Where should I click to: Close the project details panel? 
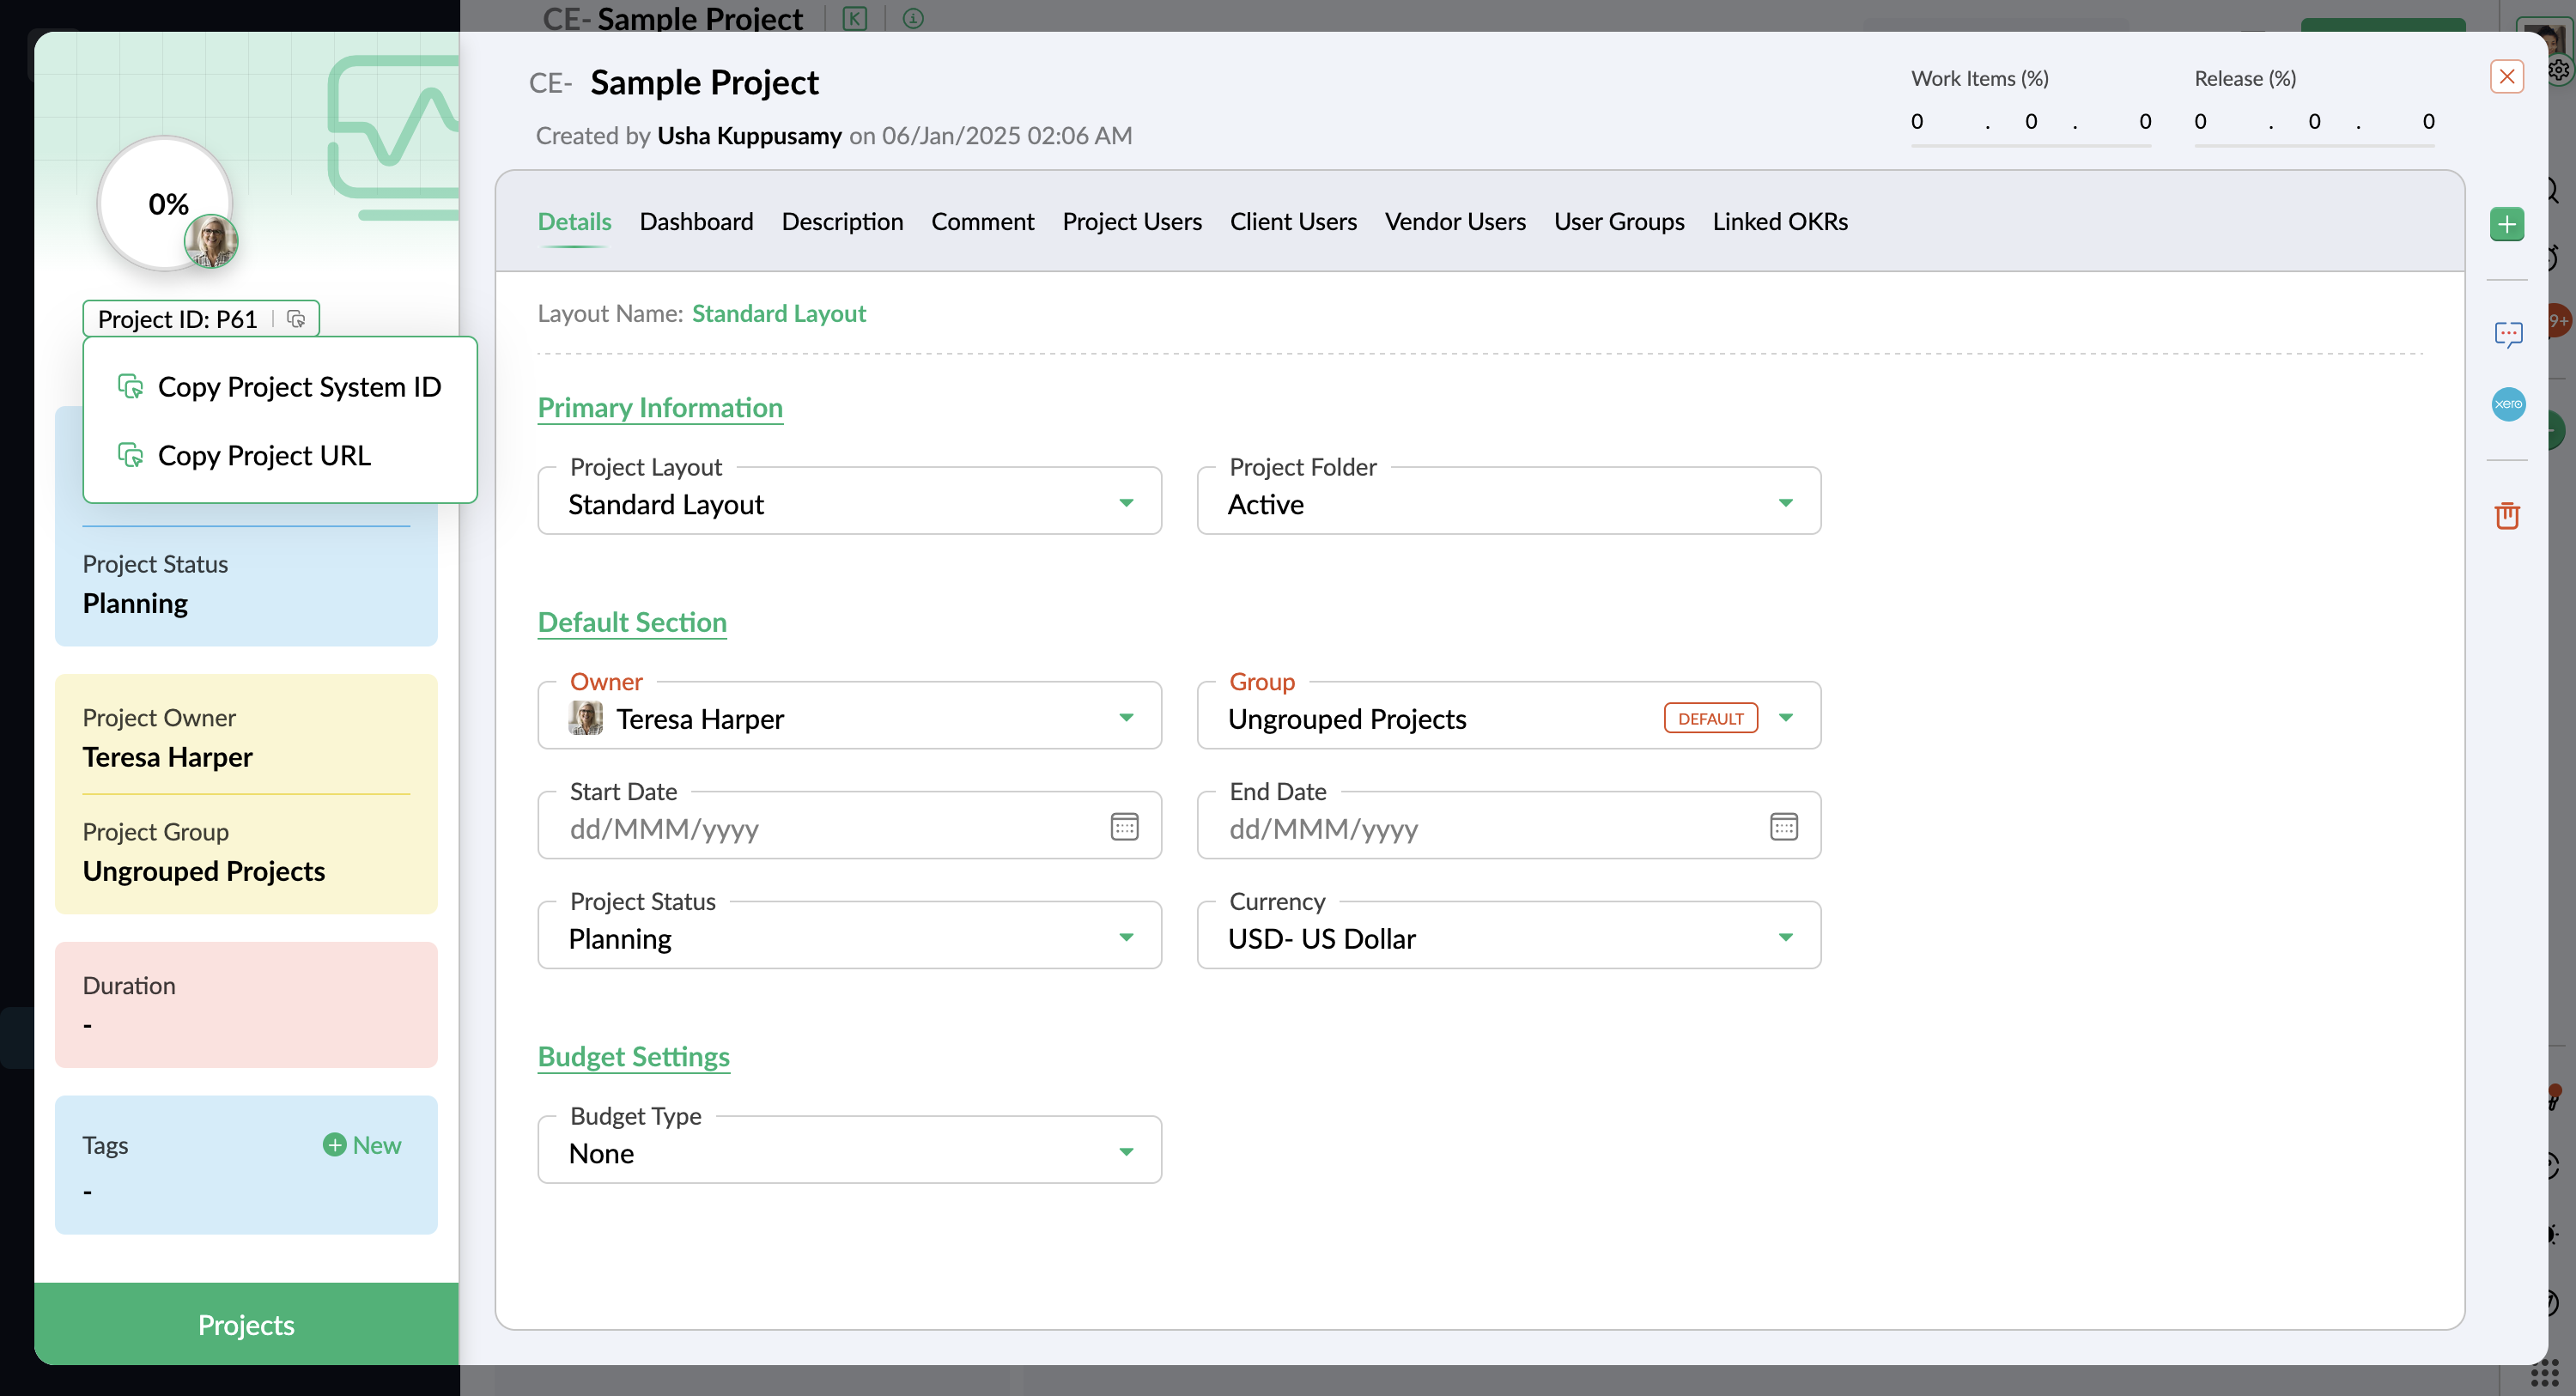(2506, 77)
